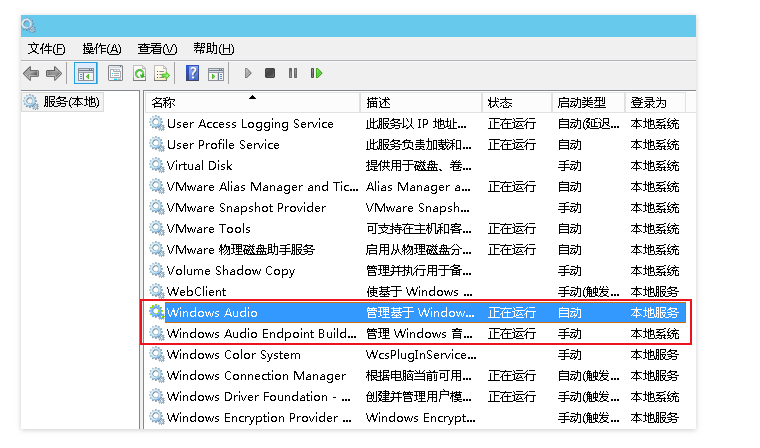Select Windows Driver Foundation - ... name

click(258, 397)
